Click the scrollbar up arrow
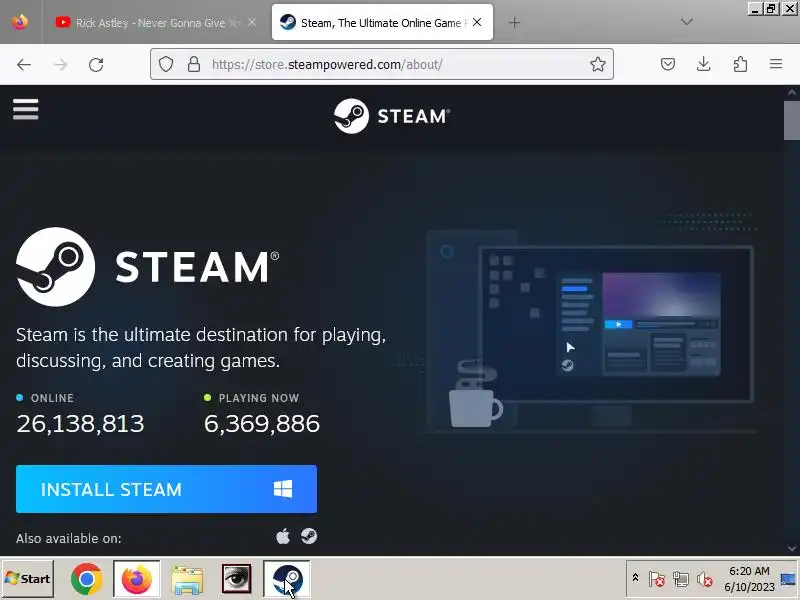 [x=791, y=92]
